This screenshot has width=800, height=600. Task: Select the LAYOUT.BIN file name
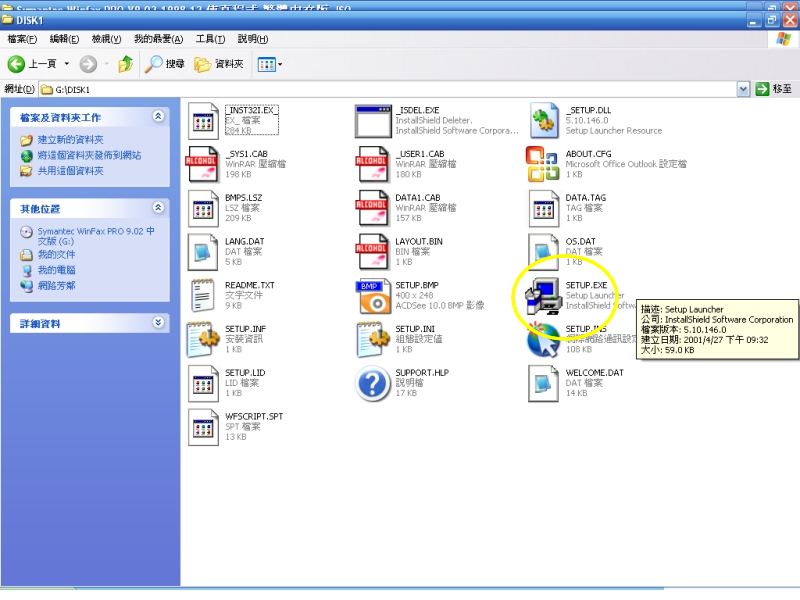pyautogui.click(x=419, y=241)
